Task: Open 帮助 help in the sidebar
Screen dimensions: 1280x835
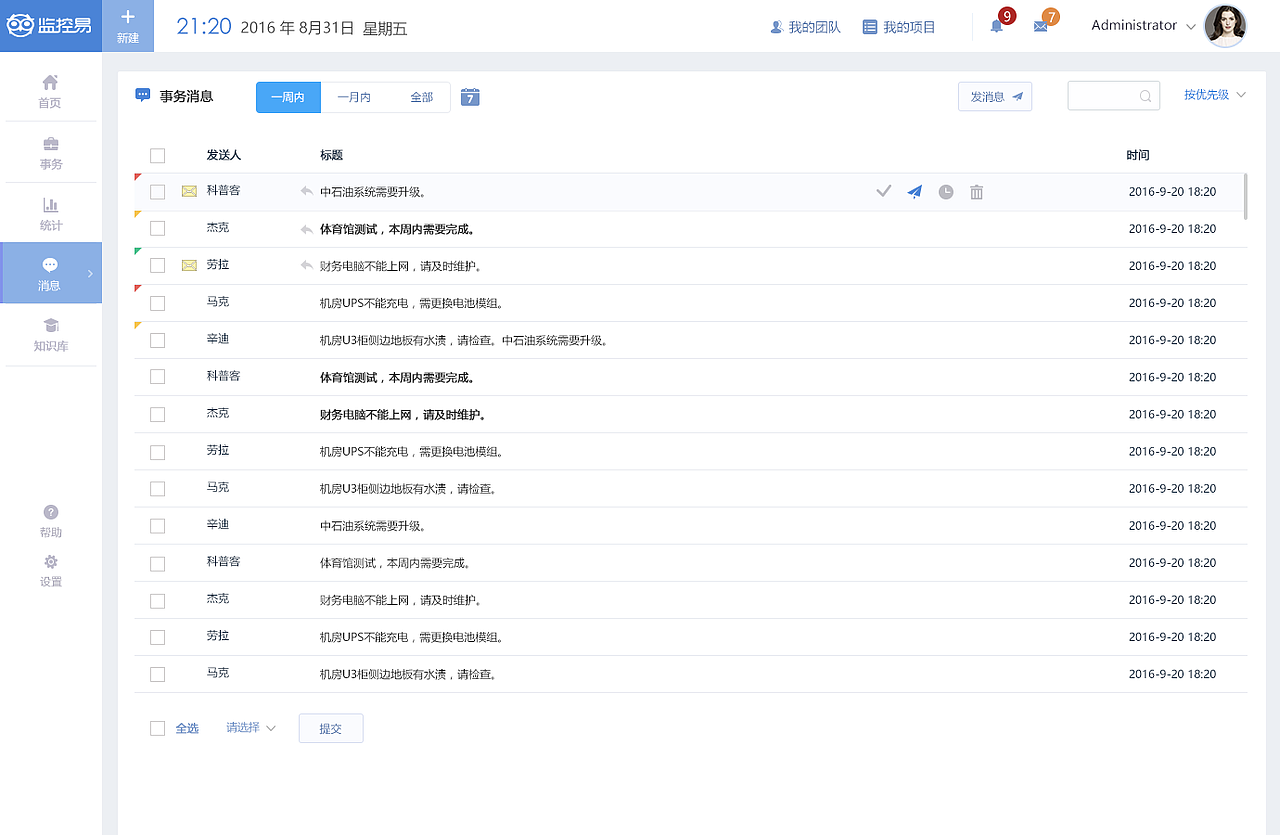Action: point(51,521)
